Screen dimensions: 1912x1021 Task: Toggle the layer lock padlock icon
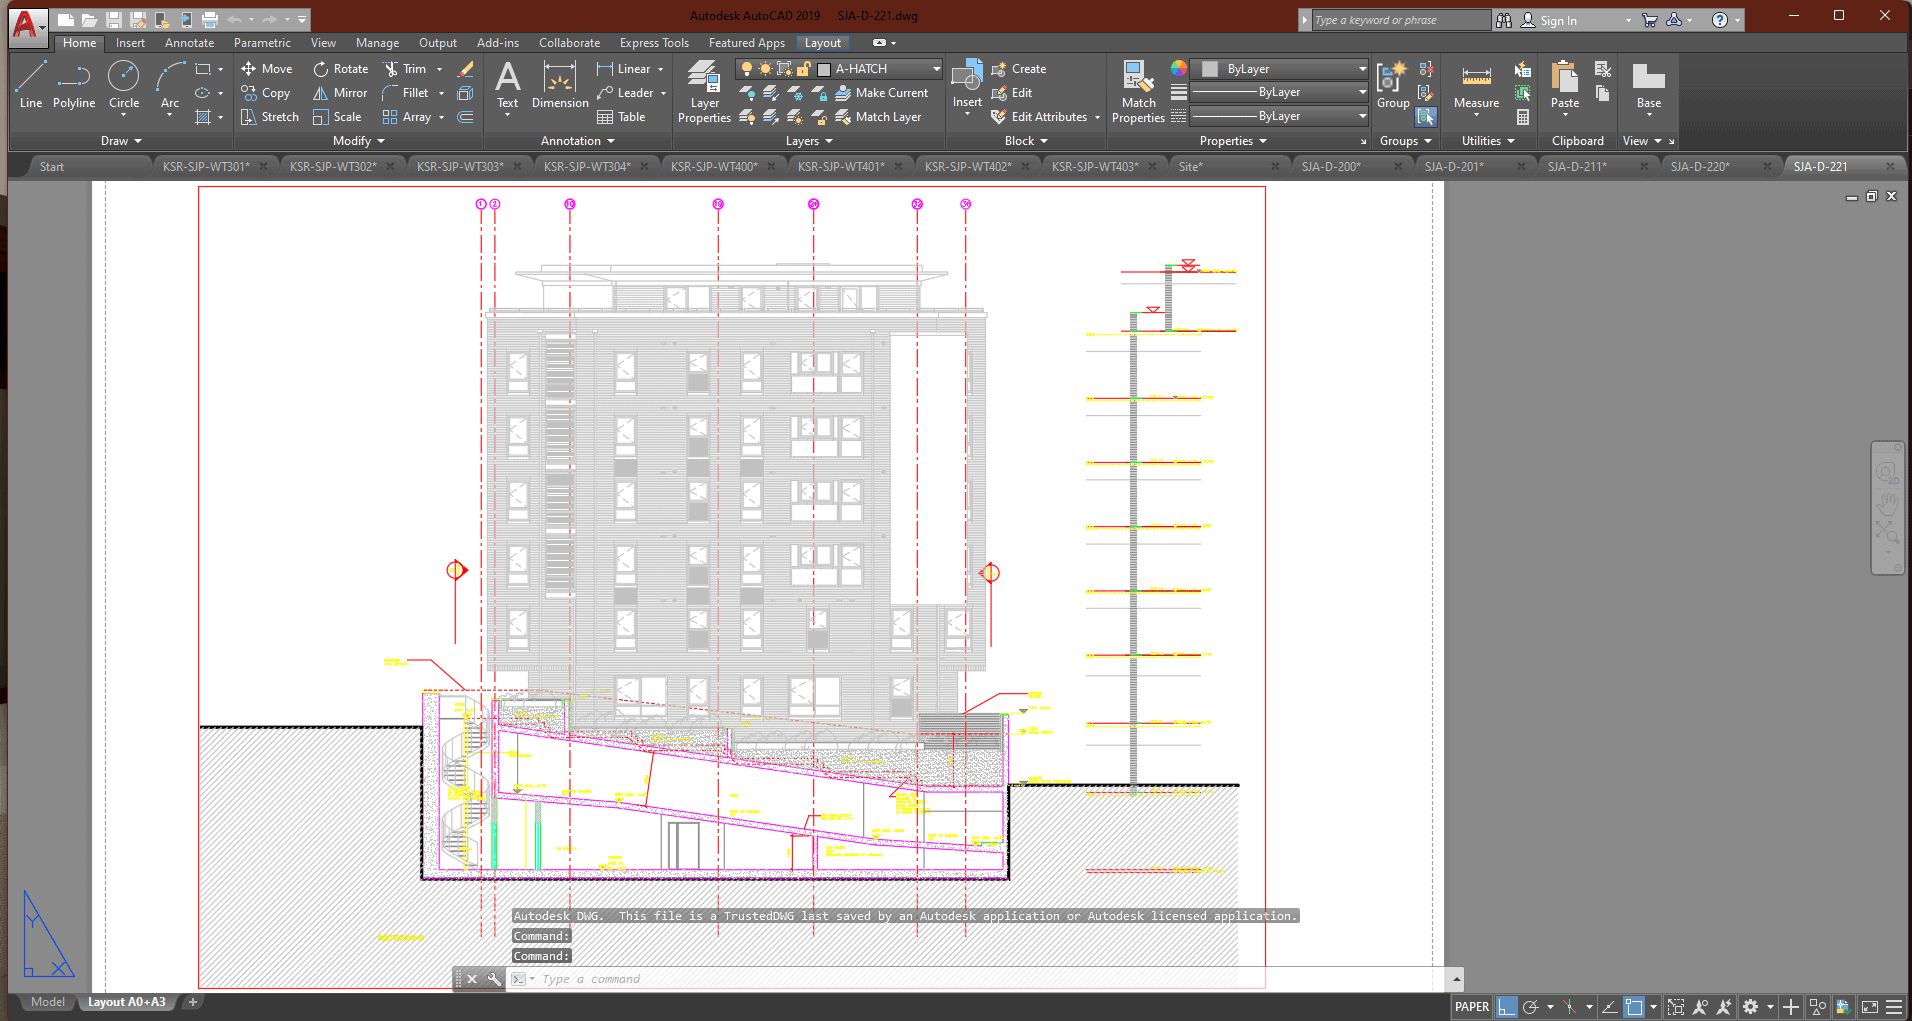(x=803, y=69)
